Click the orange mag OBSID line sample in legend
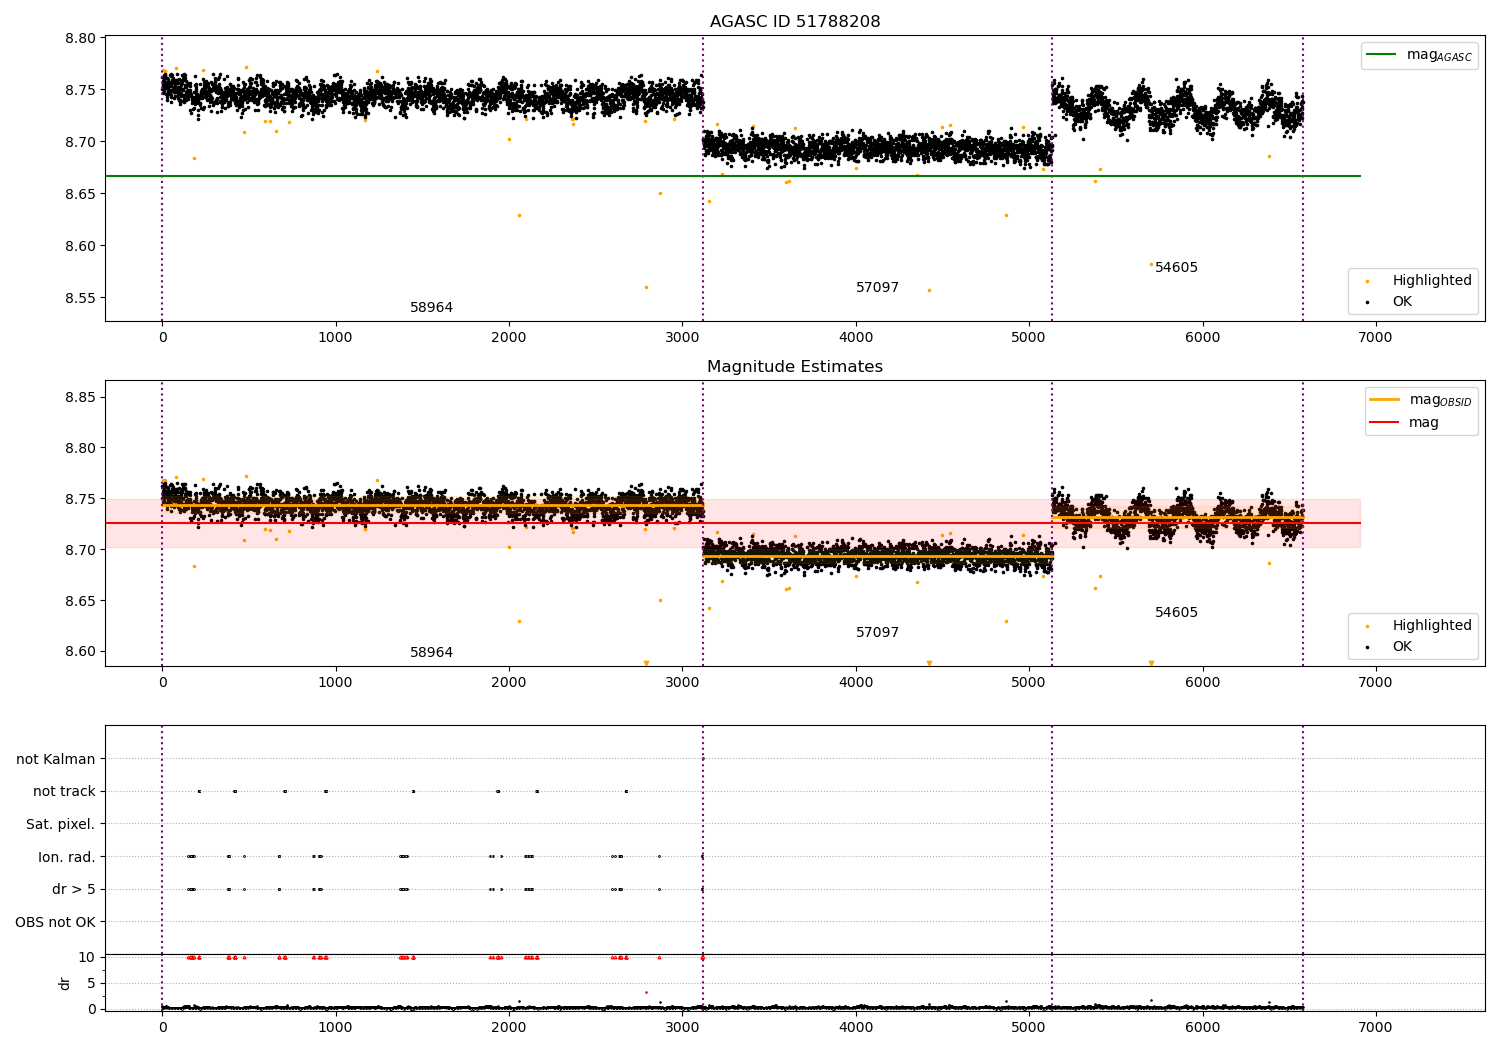The height and width of the screenshot is (1050, 1500). 1385,400
